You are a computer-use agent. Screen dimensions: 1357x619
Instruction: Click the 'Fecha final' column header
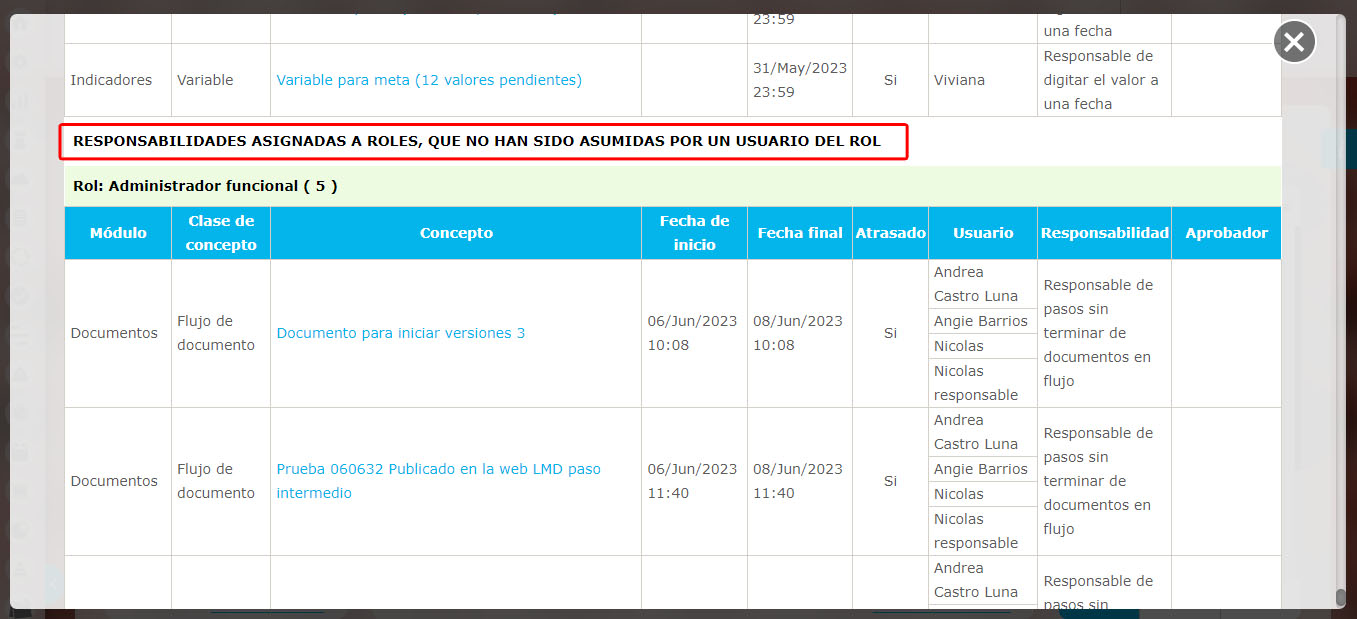[x=800, y=233]
